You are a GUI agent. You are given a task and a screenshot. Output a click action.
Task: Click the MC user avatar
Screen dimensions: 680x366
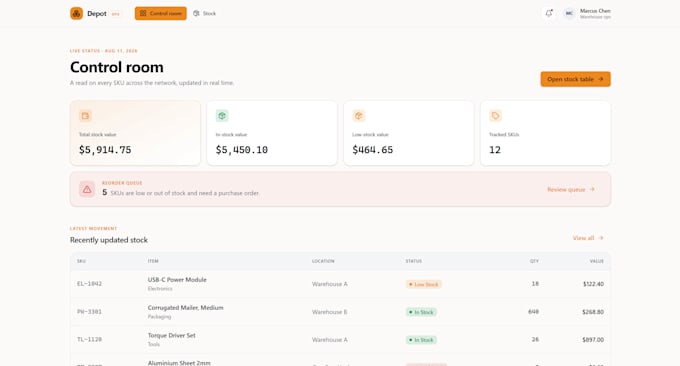tap(569, 13)
